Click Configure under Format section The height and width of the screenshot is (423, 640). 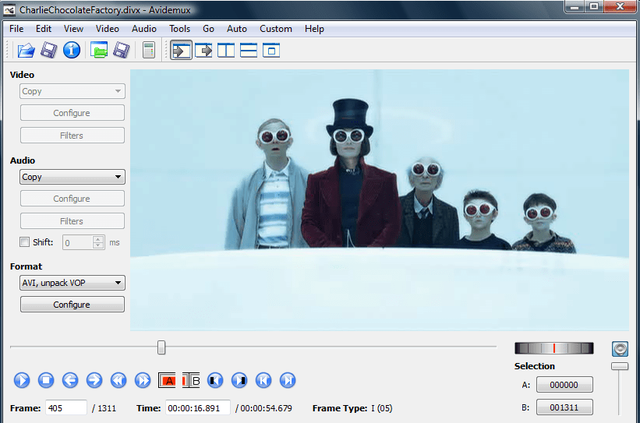72,305
